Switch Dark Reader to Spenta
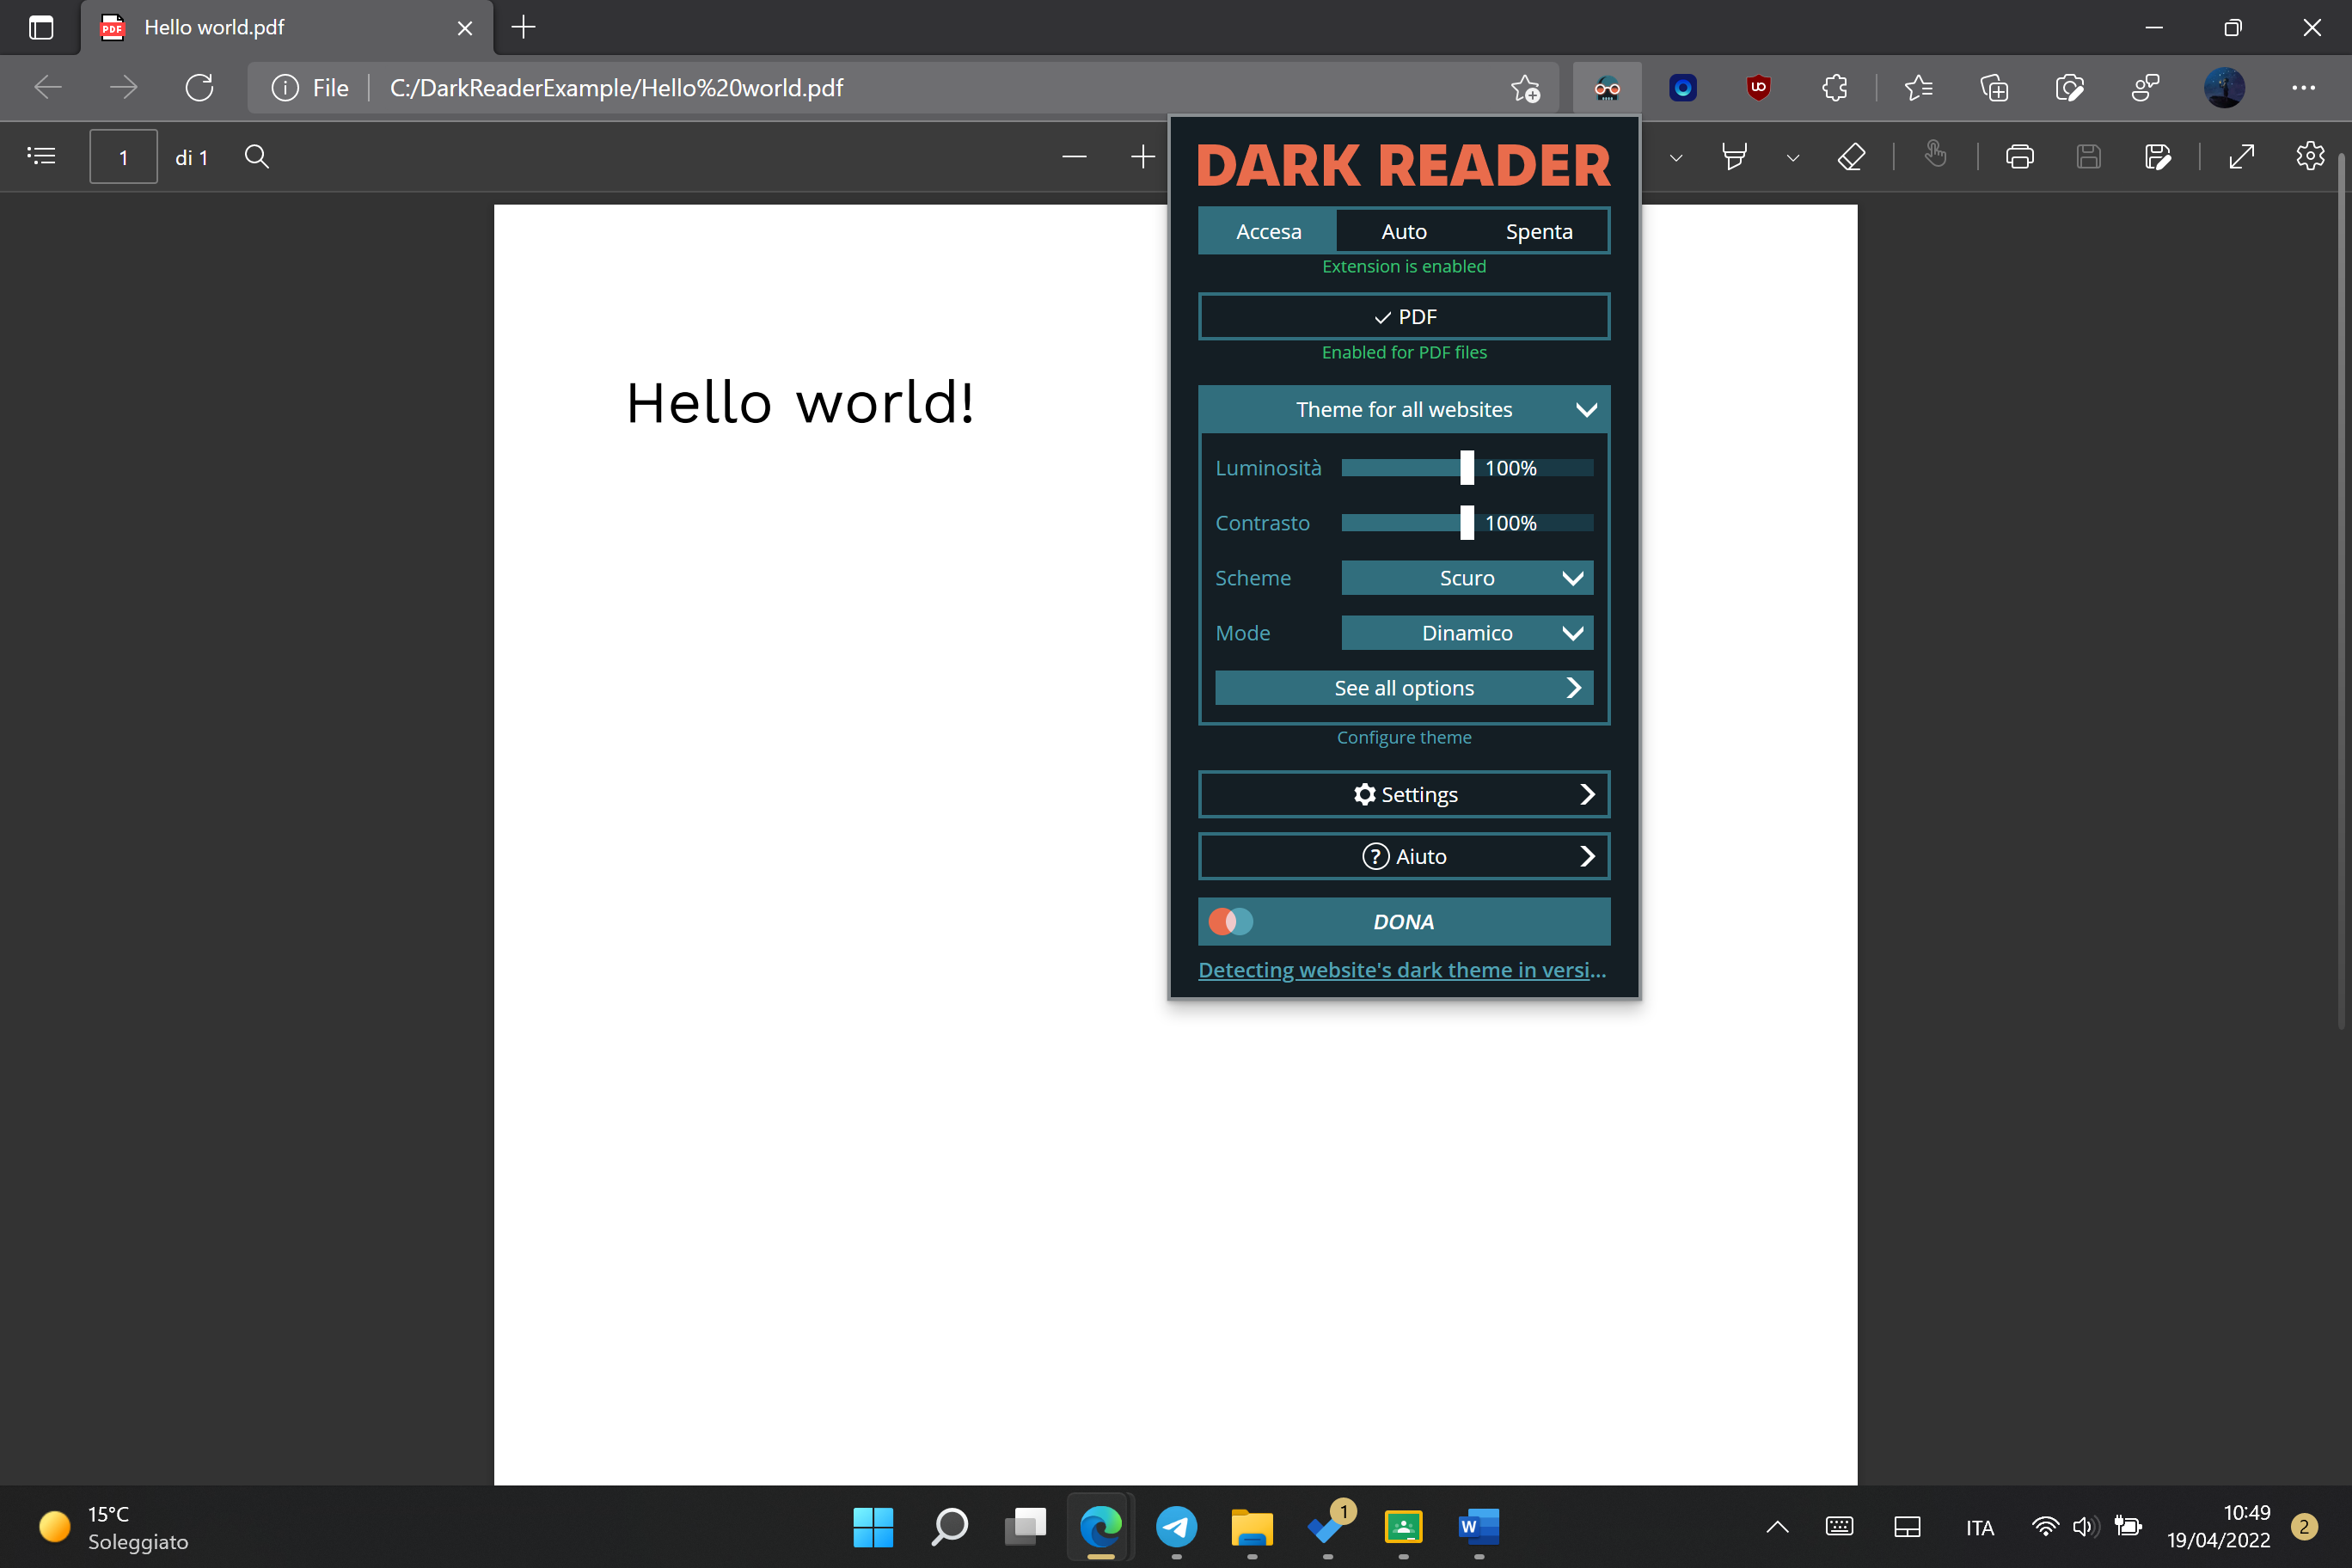Viewport: 2352px width, 1568px height. [1539, 230]
